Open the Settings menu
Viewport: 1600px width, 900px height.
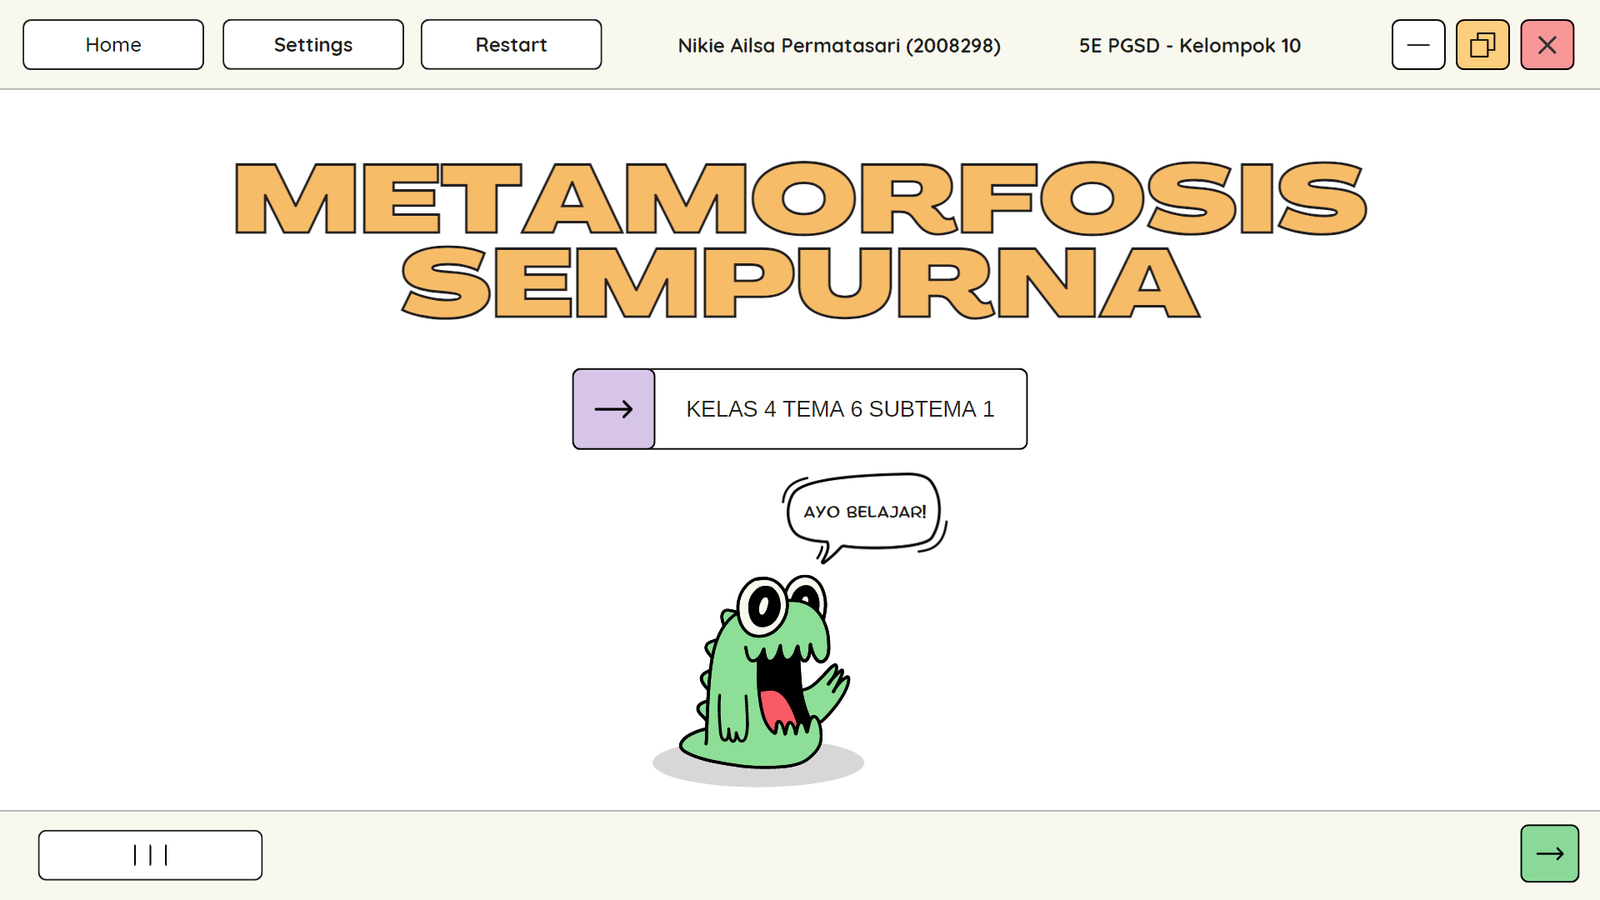click(313, 45)
